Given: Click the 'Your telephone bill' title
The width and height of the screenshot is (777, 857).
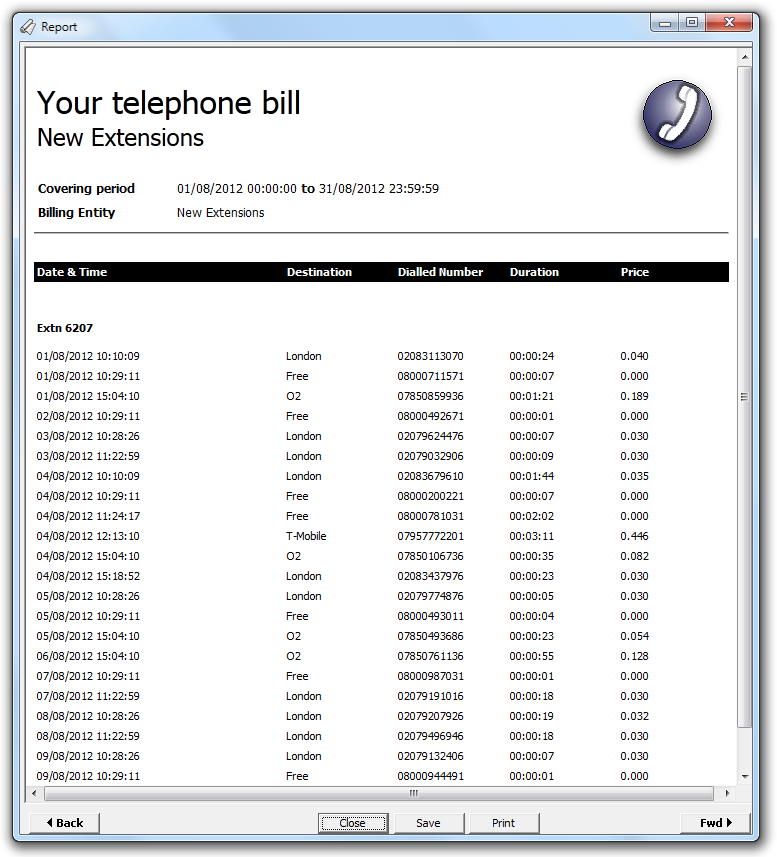Looking at the screenshot, I should pyautogui.click(x=168, y=103).
